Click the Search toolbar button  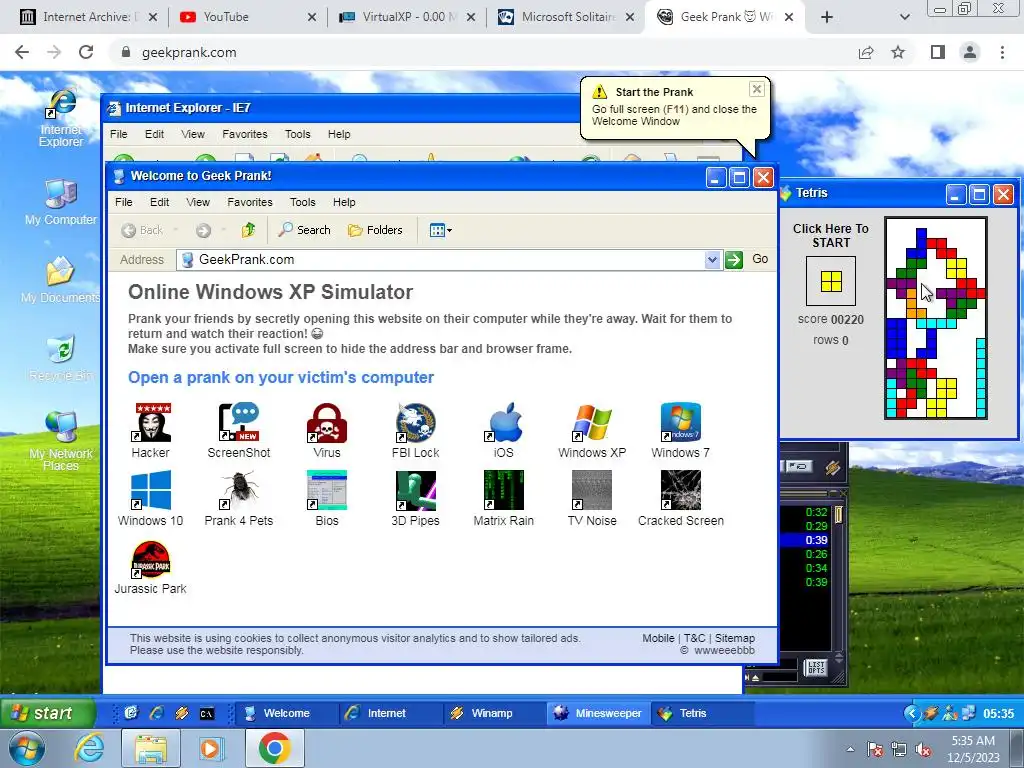304,230
